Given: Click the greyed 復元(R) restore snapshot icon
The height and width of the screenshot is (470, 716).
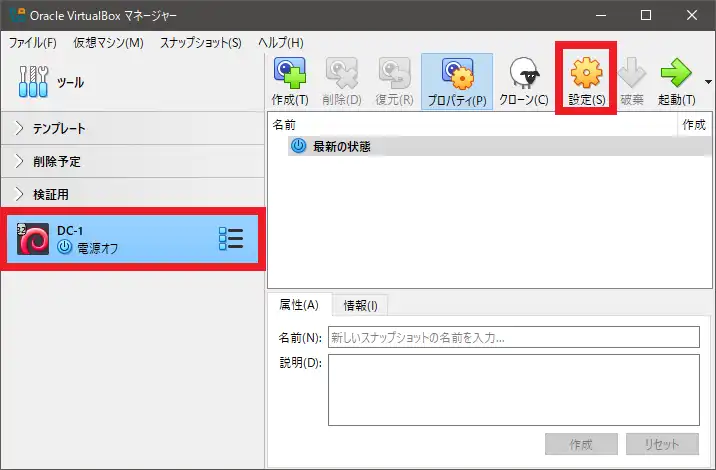Looking at the screenshot, I should tap(395, 73).
